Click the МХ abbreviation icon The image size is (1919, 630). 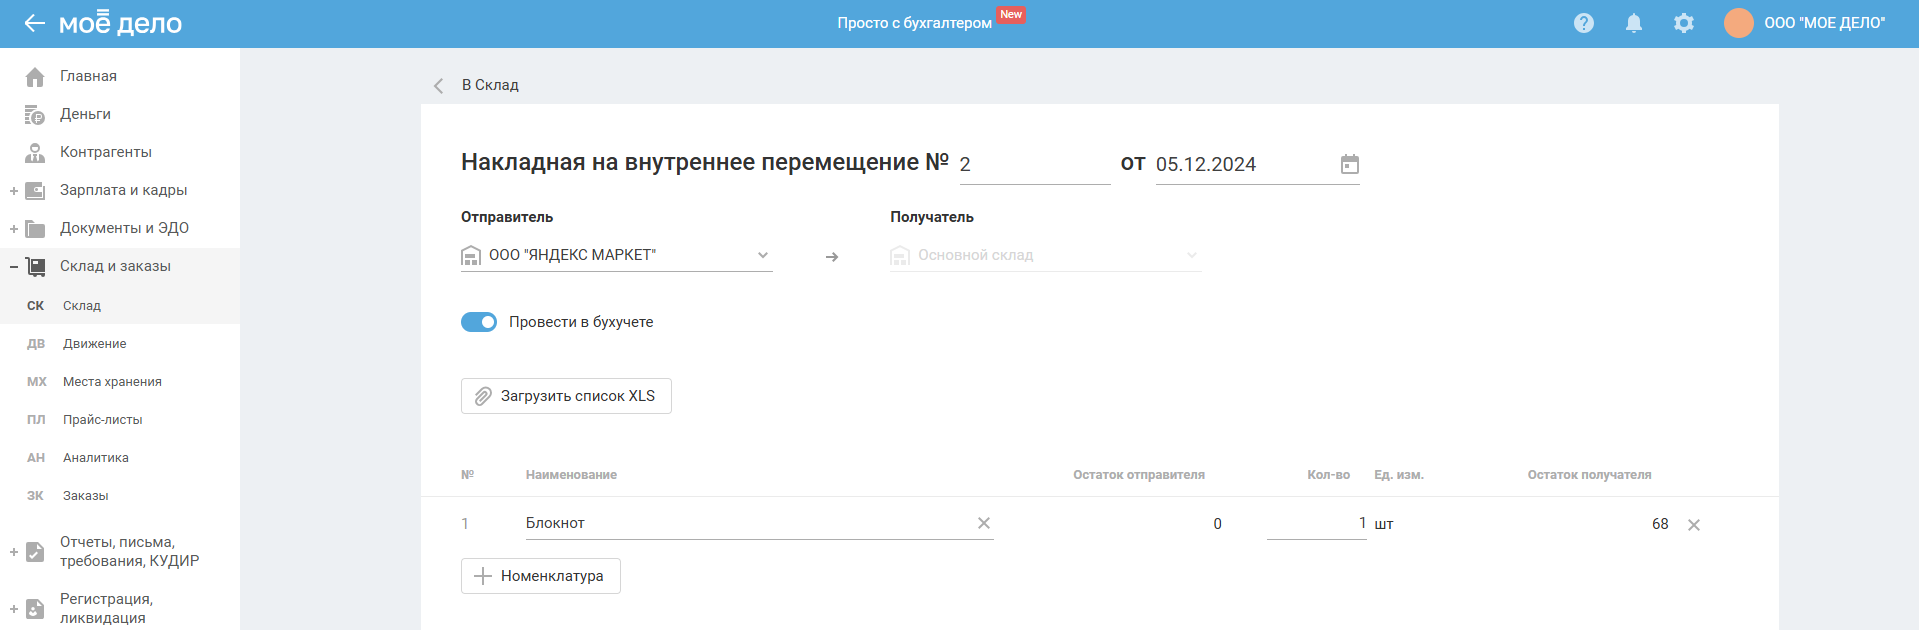point(37,382)
